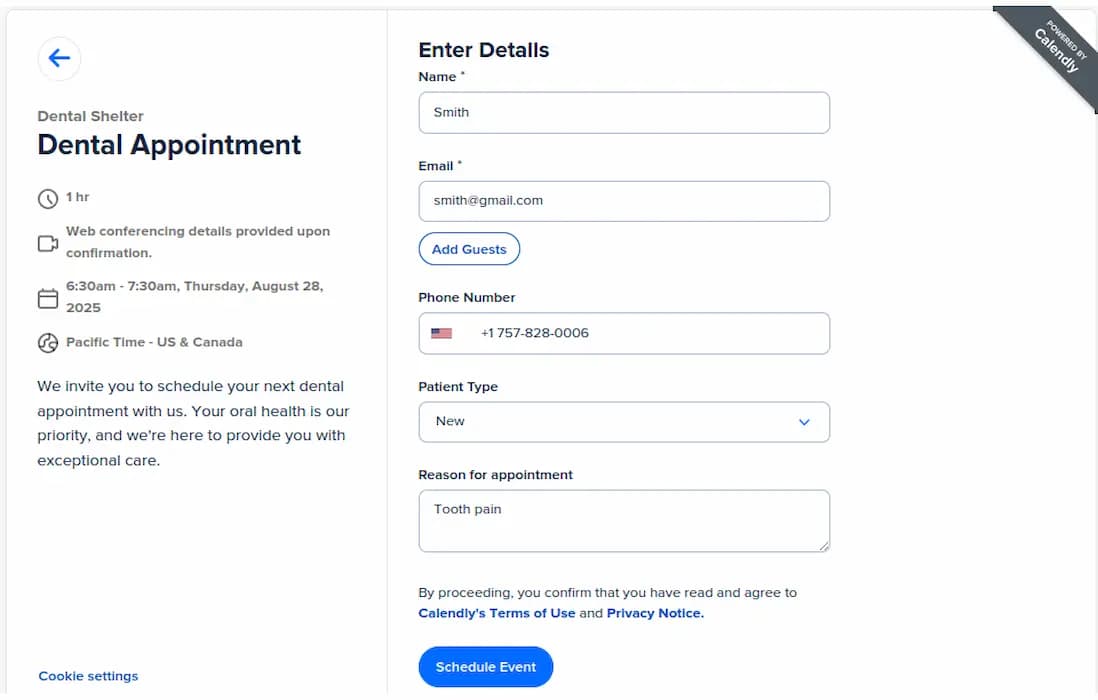Click the textarea resize handle corner

824,546
